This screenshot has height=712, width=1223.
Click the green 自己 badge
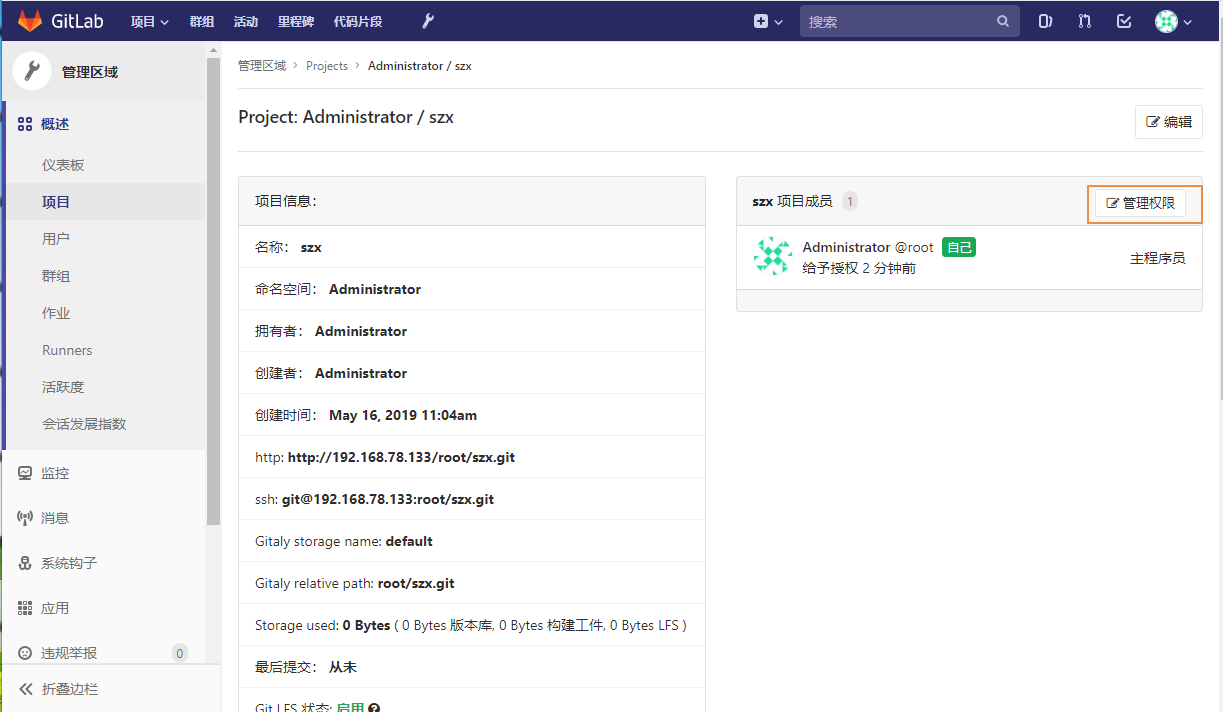959,247
